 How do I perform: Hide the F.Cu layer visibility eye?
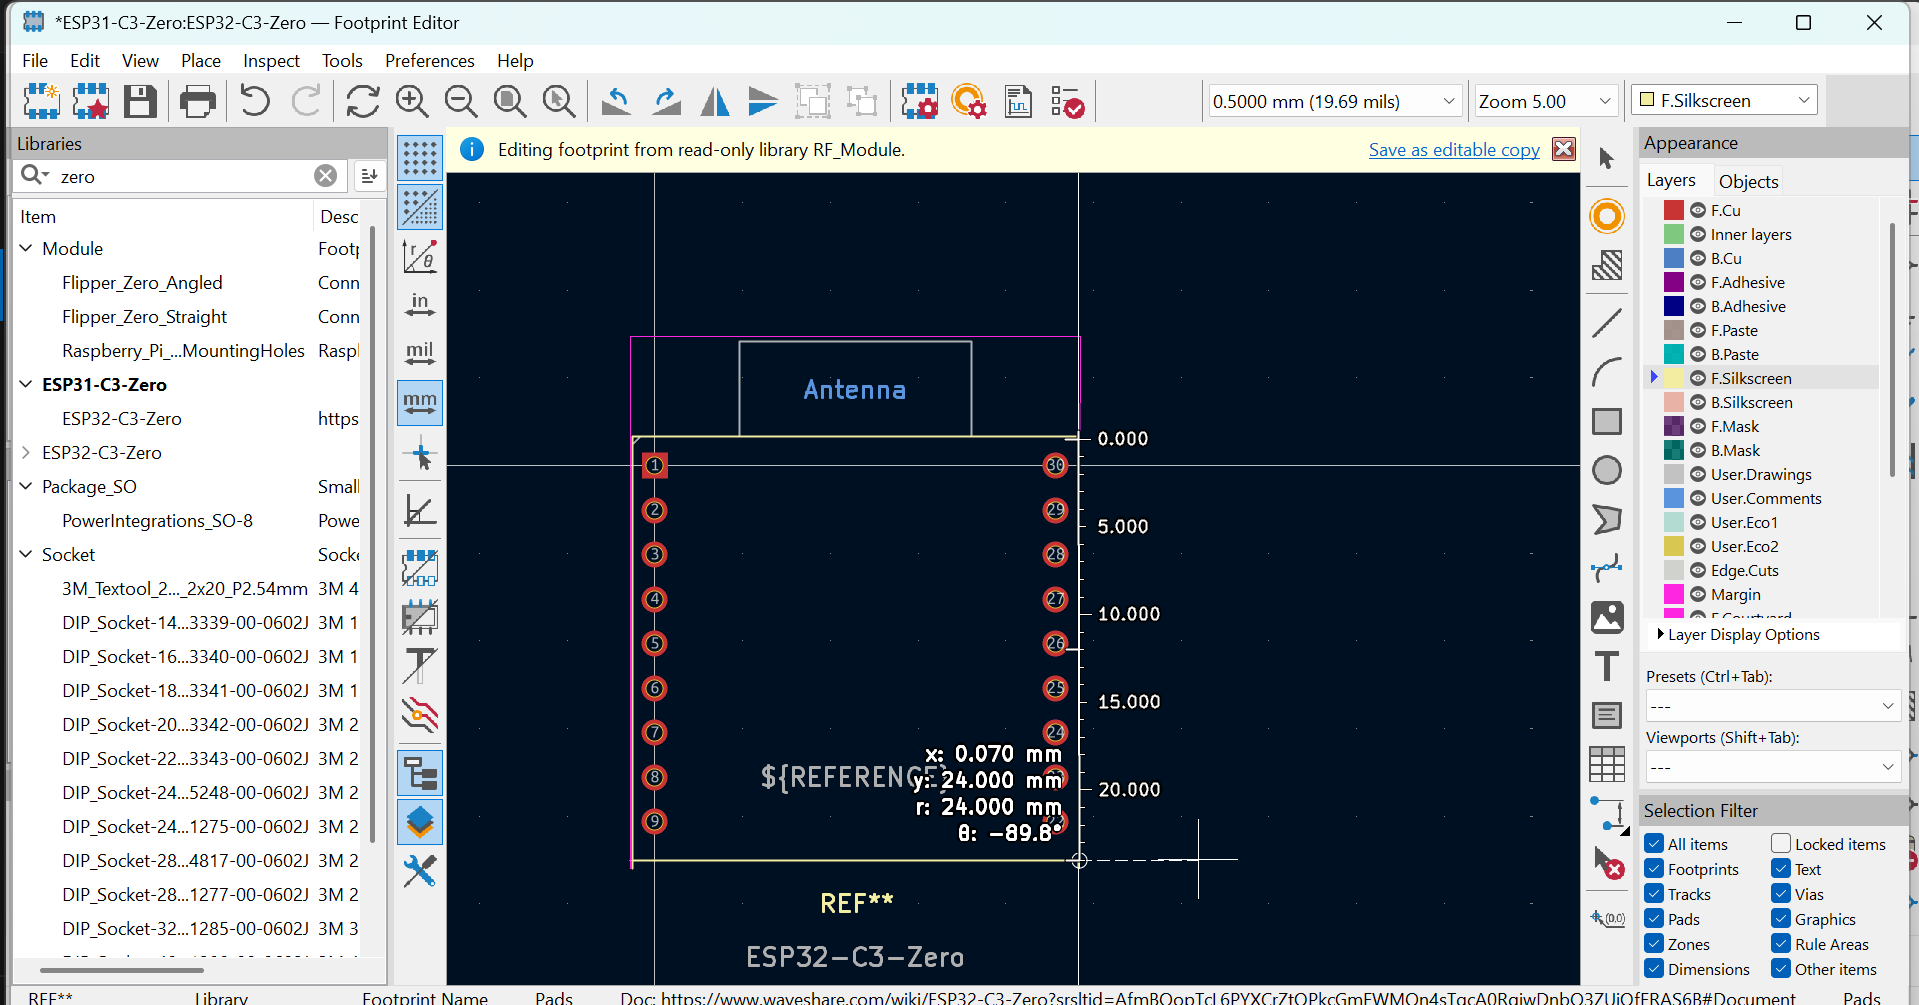(x=1698, y=211)
